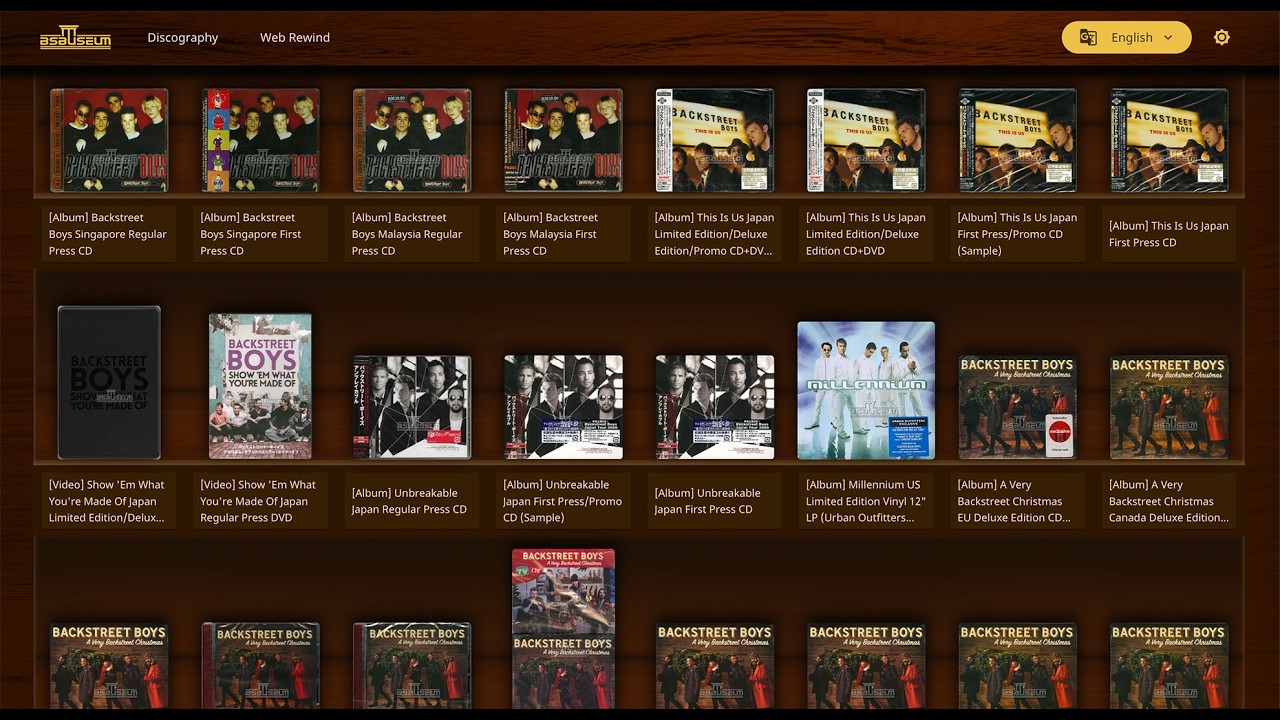Open This Is Us Japan First Press CD cover
Screen dimensions: 1280x720
tap(1169, 140)
